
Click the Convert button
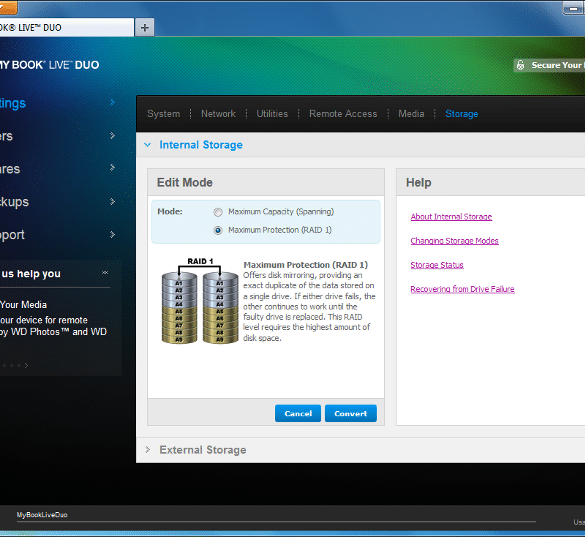point(351,413)
